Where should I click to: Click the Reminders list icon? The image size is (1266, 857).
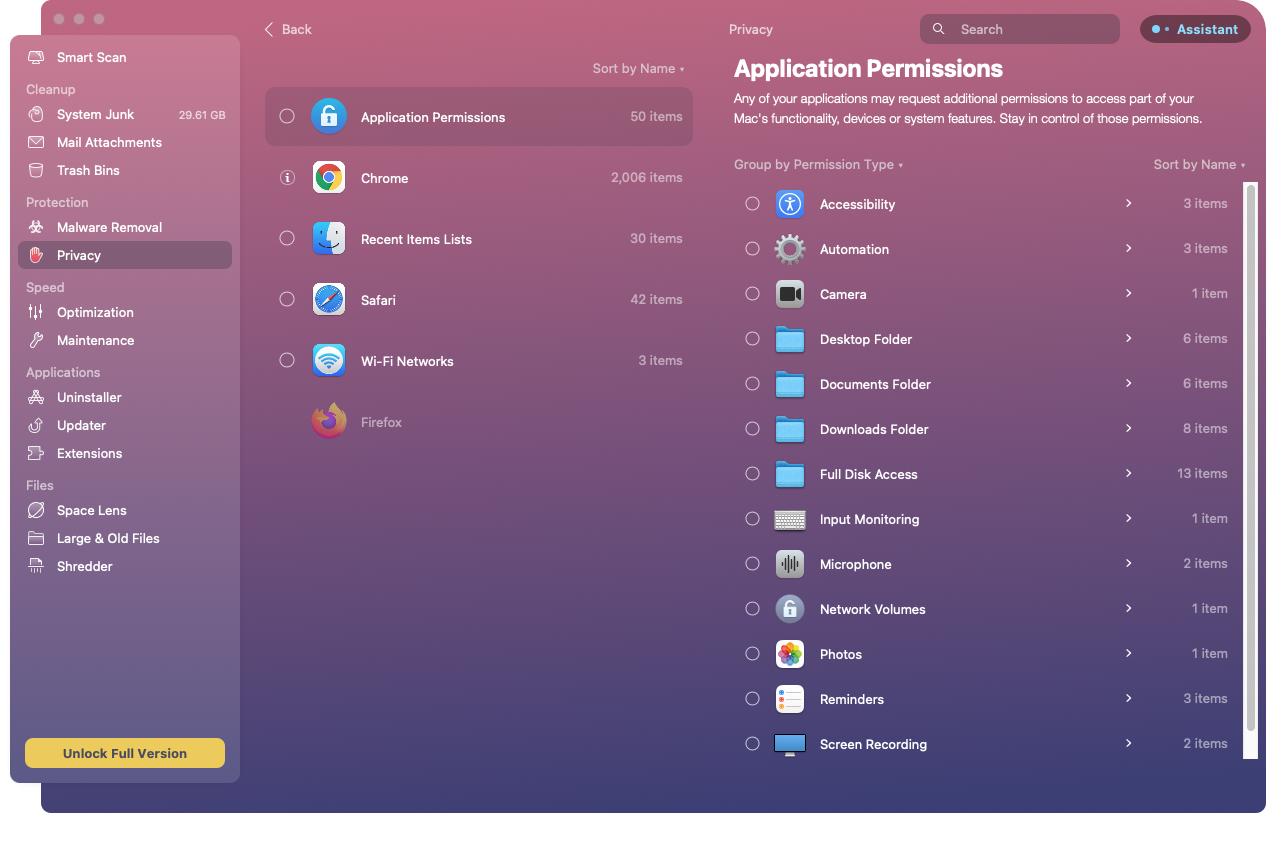coord(790,699)
